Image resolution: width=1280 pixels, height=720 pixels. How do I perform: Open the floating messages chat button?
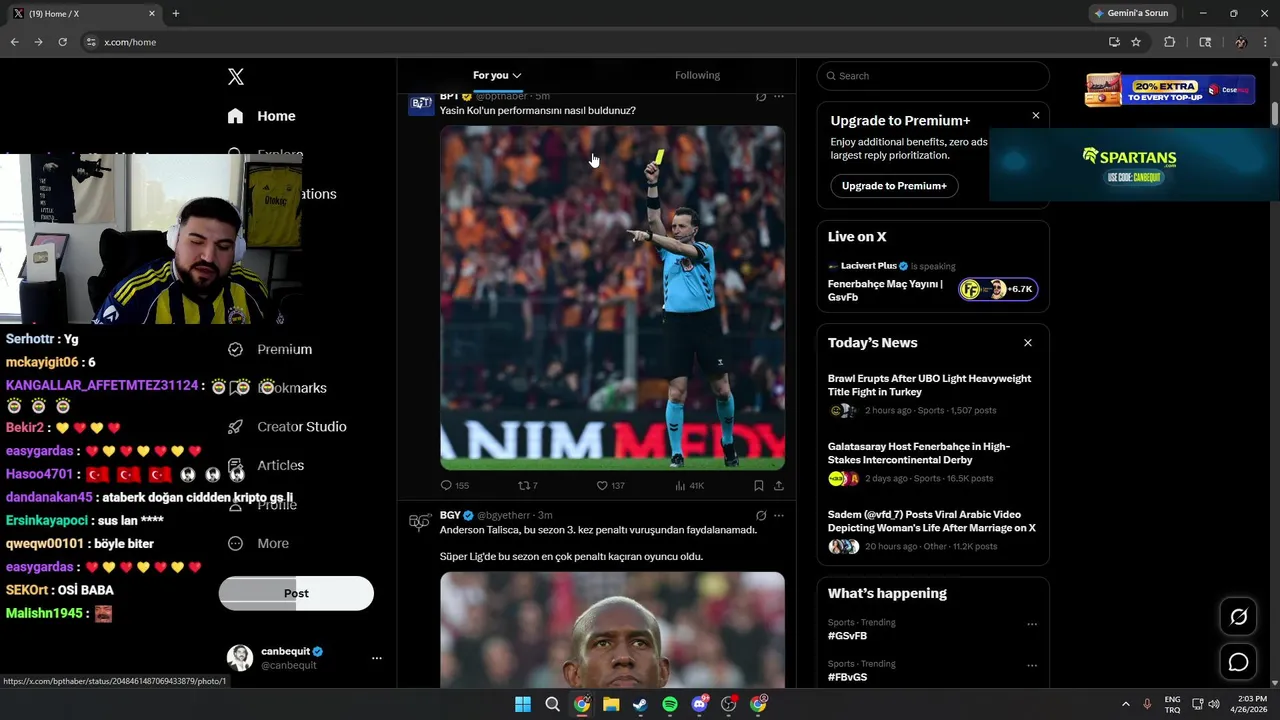click(x=1238, y=662)
